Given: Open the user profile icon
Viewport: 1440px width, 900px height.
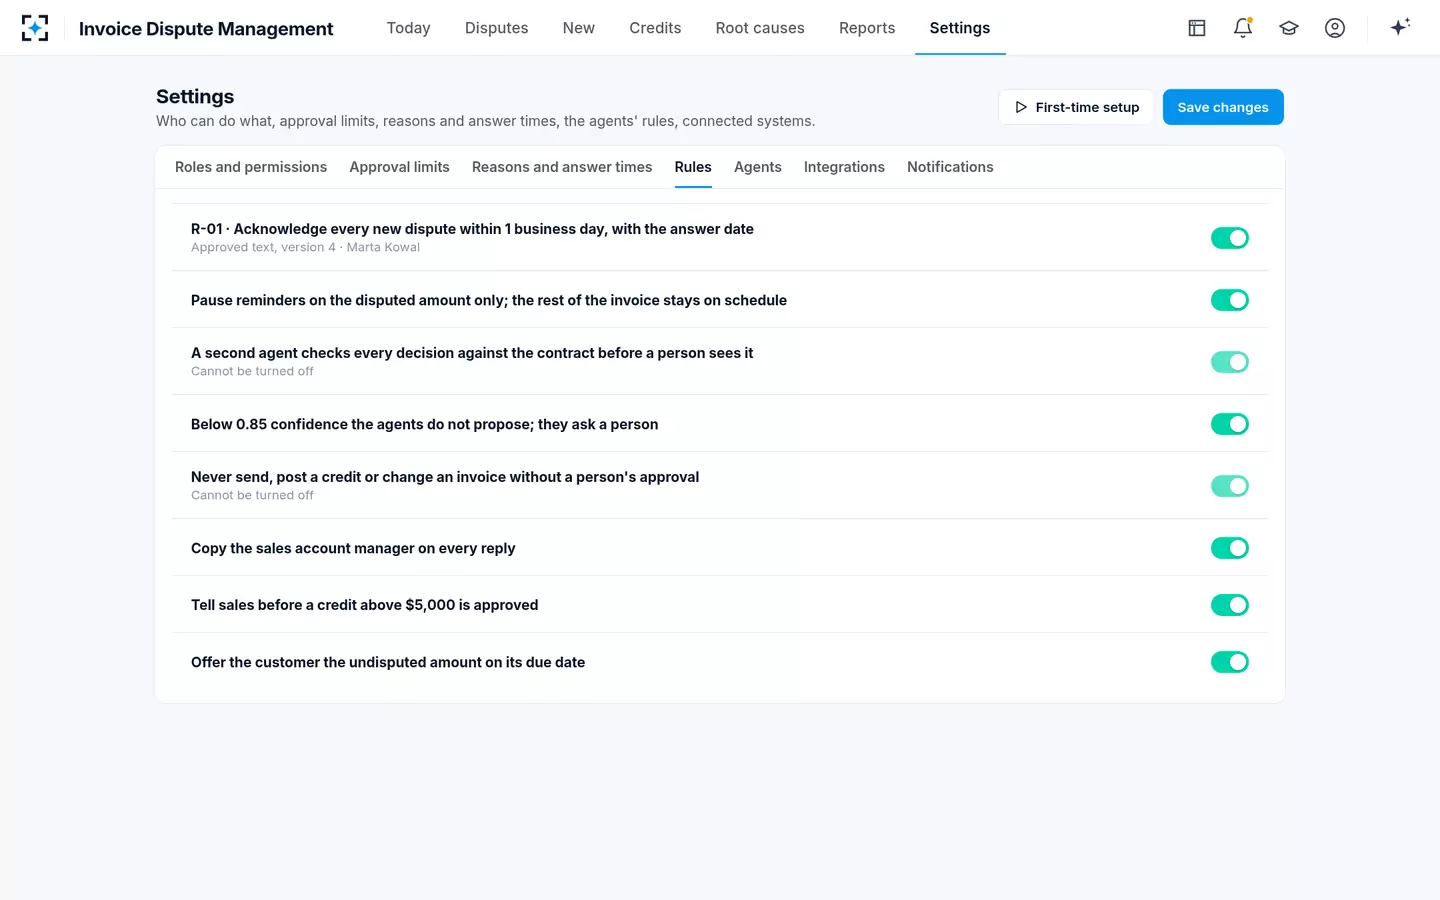Looking at the screenshot, I should pyautogui.click(x=1335, y=28).
